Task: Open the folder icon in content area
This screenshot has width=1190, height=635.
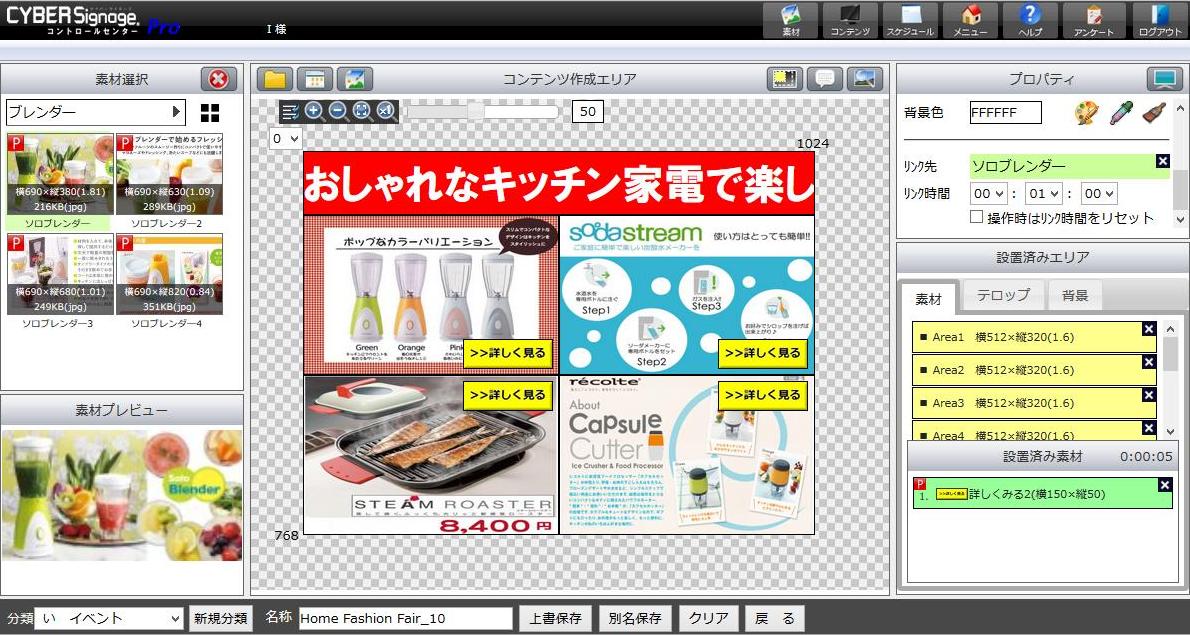Action: click(275, 79)
